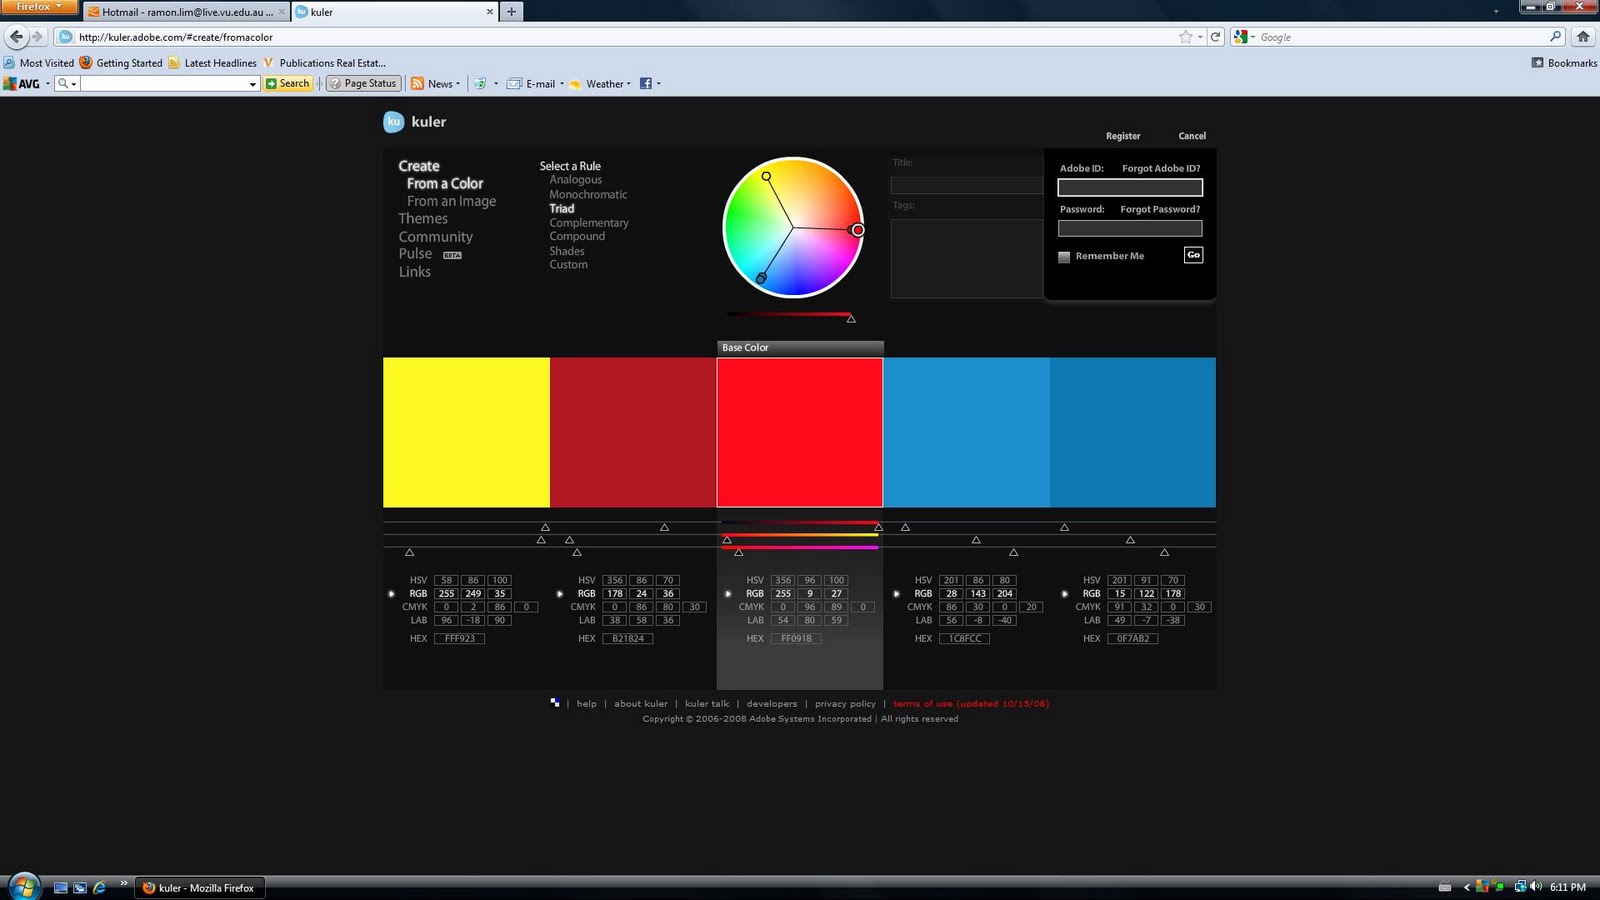Open the Windows Start orb

pyautogui.click(x=24, y=886)
